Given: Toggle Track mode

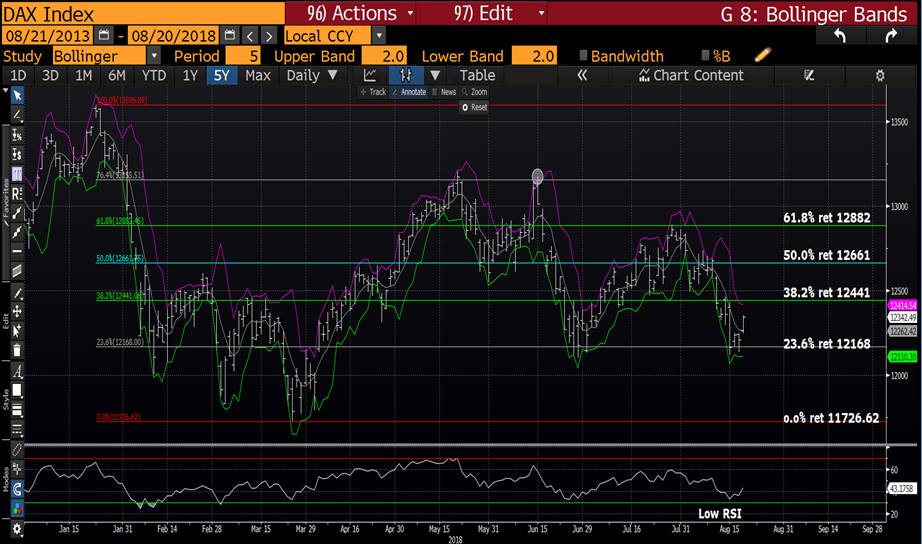Looking at the screenshot, I should coord(373,92).
